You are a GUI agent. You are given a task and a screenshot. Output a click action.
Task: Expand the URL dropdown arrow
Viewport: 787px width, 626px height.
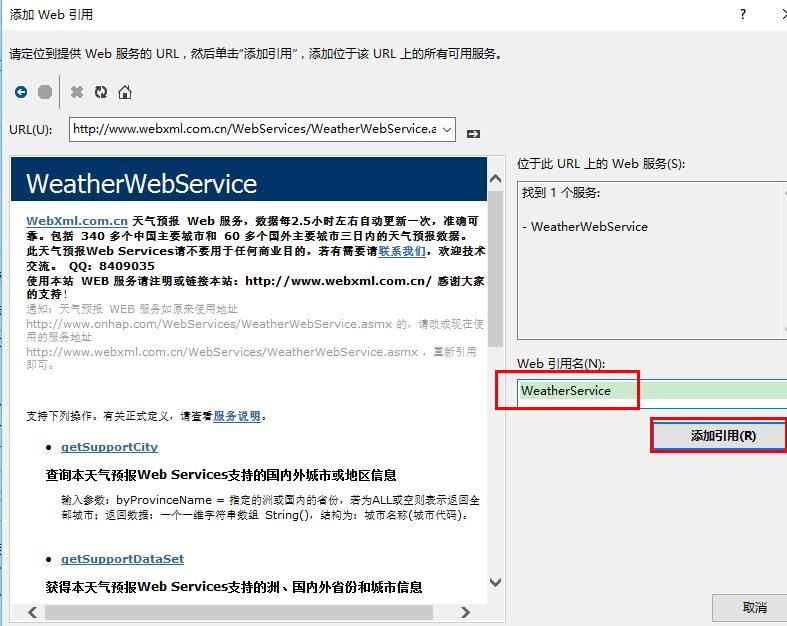pos(447,130)
